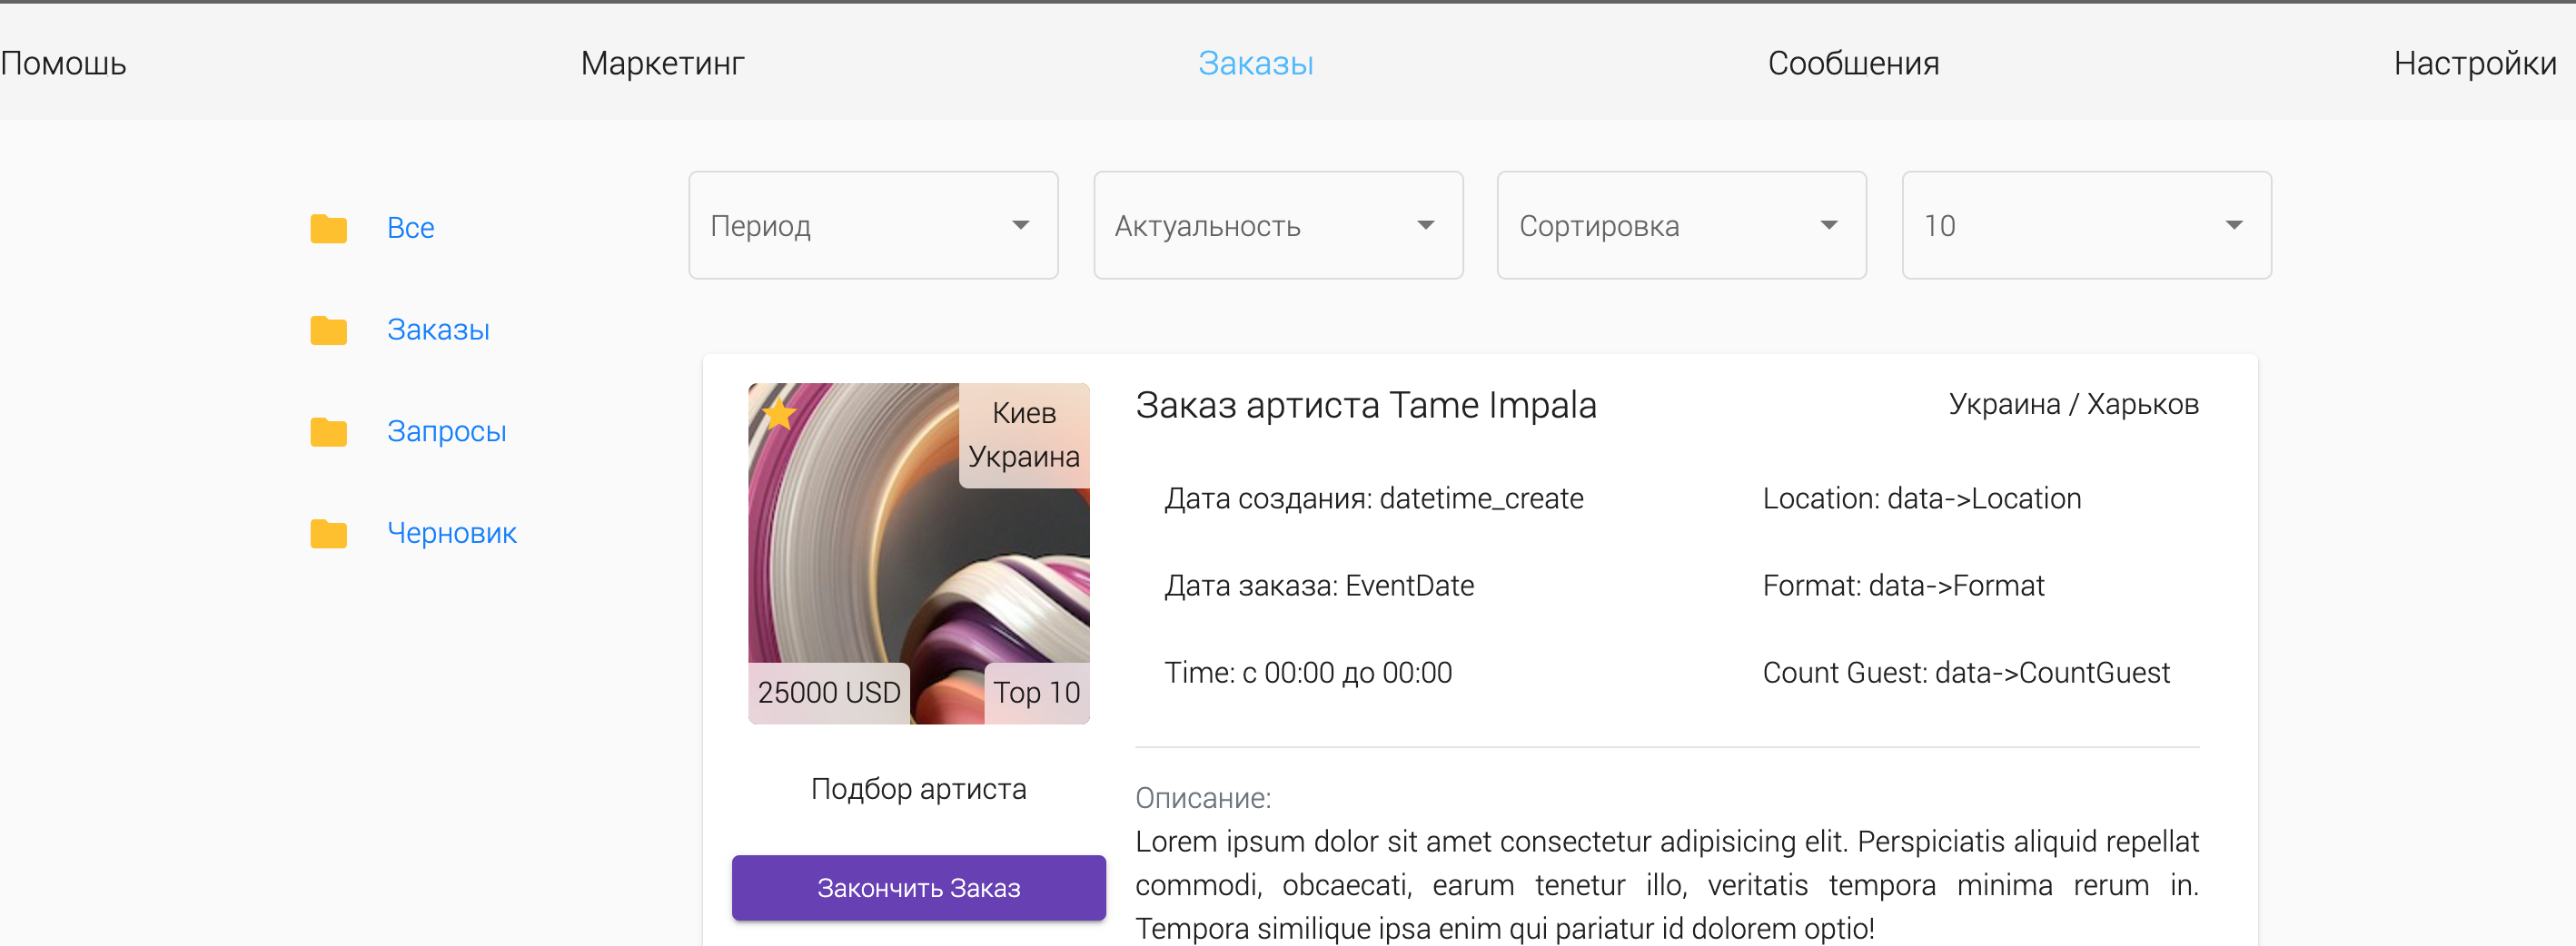
Task: Select the Запросы link in sidebar
Action: coord(446,431)
